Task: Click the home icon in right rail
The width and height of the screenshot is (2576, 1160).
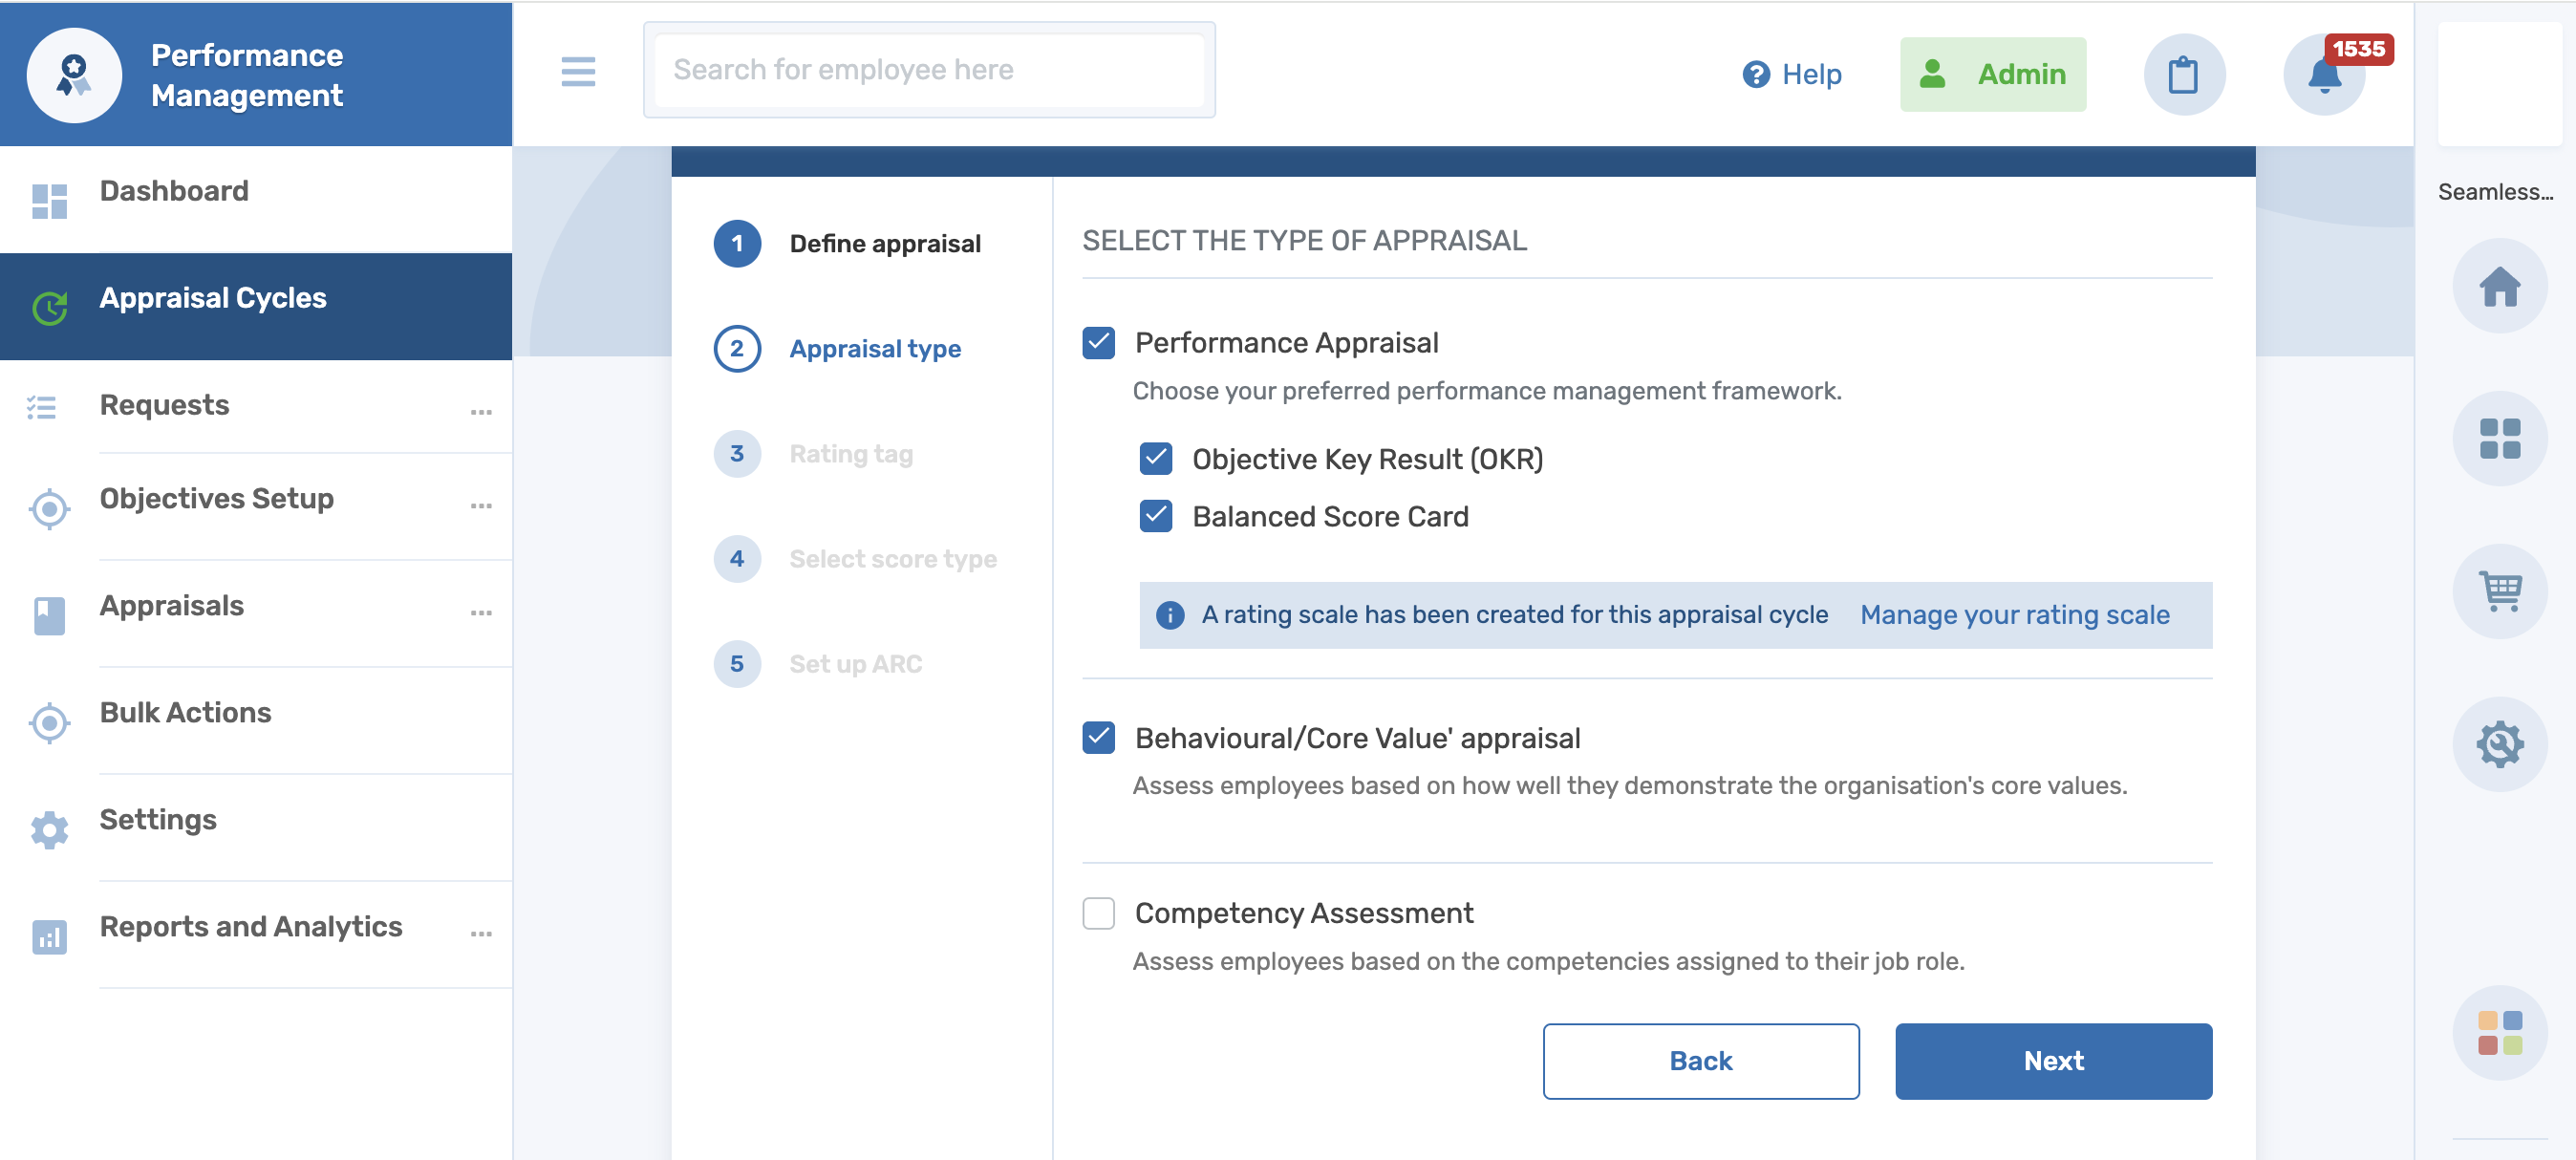Action: click(2499, 287)
